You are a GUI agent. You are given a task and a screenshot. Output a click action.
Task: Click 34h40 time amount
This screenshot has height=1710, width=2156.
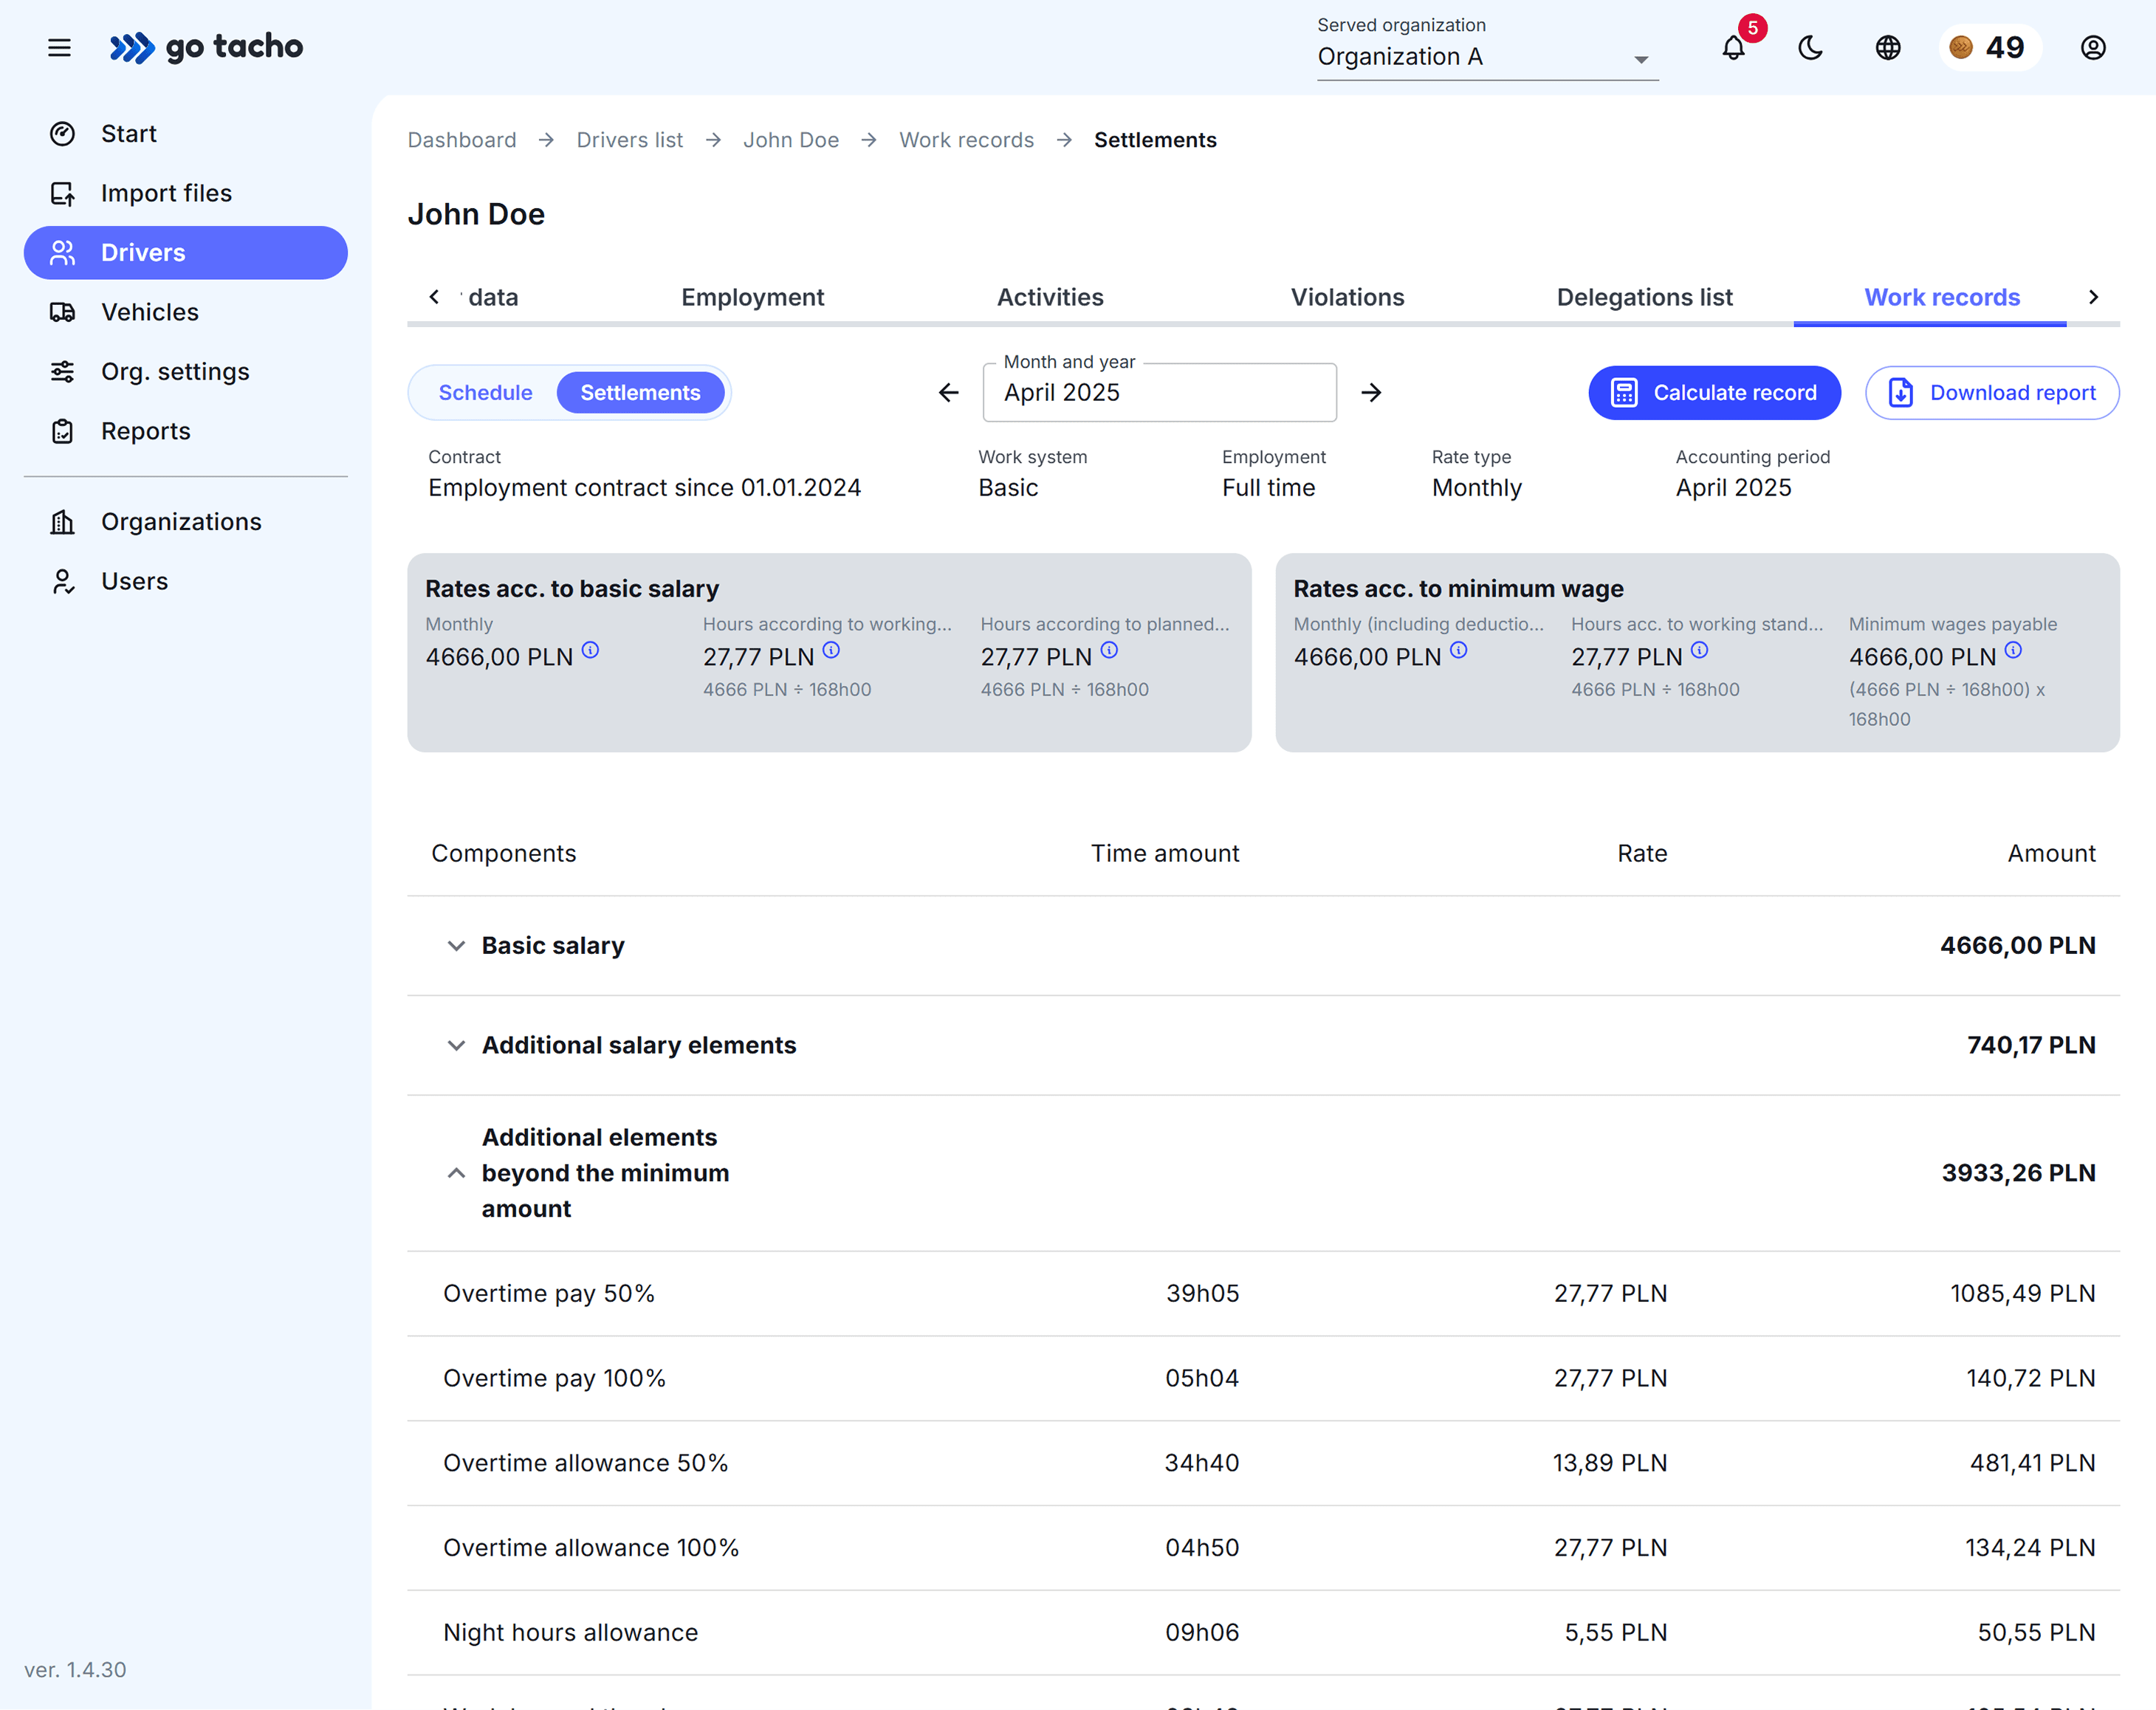(1201, 1463)
